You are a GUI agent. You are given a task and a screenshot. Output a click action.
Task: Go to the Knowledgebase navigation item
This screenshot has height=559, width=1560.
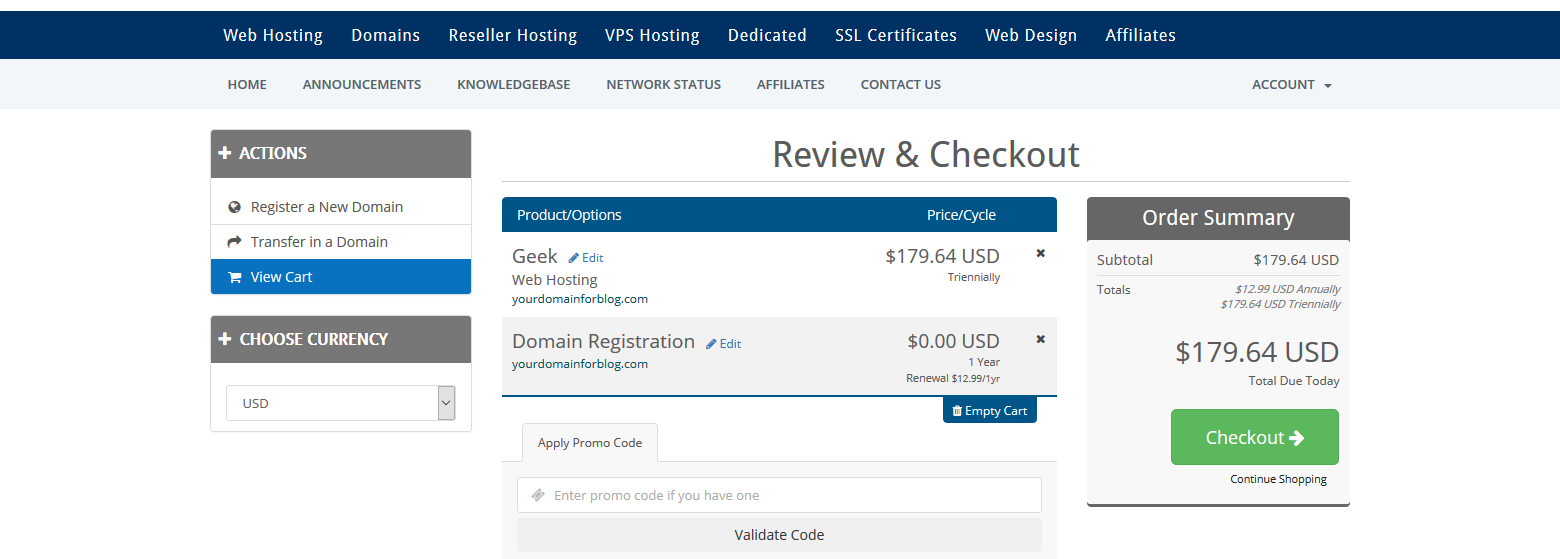514,85
